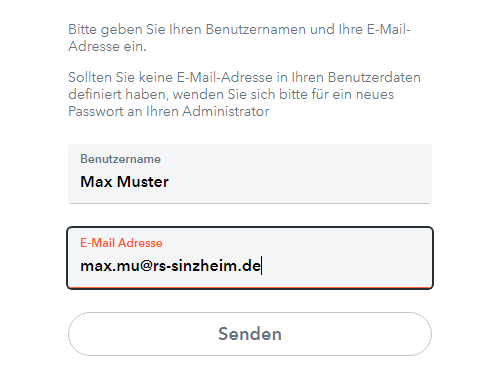Screen dimensions: 490x367
Task: Click the word Benutzernamen in first paragraph
Action: [256, 29]
